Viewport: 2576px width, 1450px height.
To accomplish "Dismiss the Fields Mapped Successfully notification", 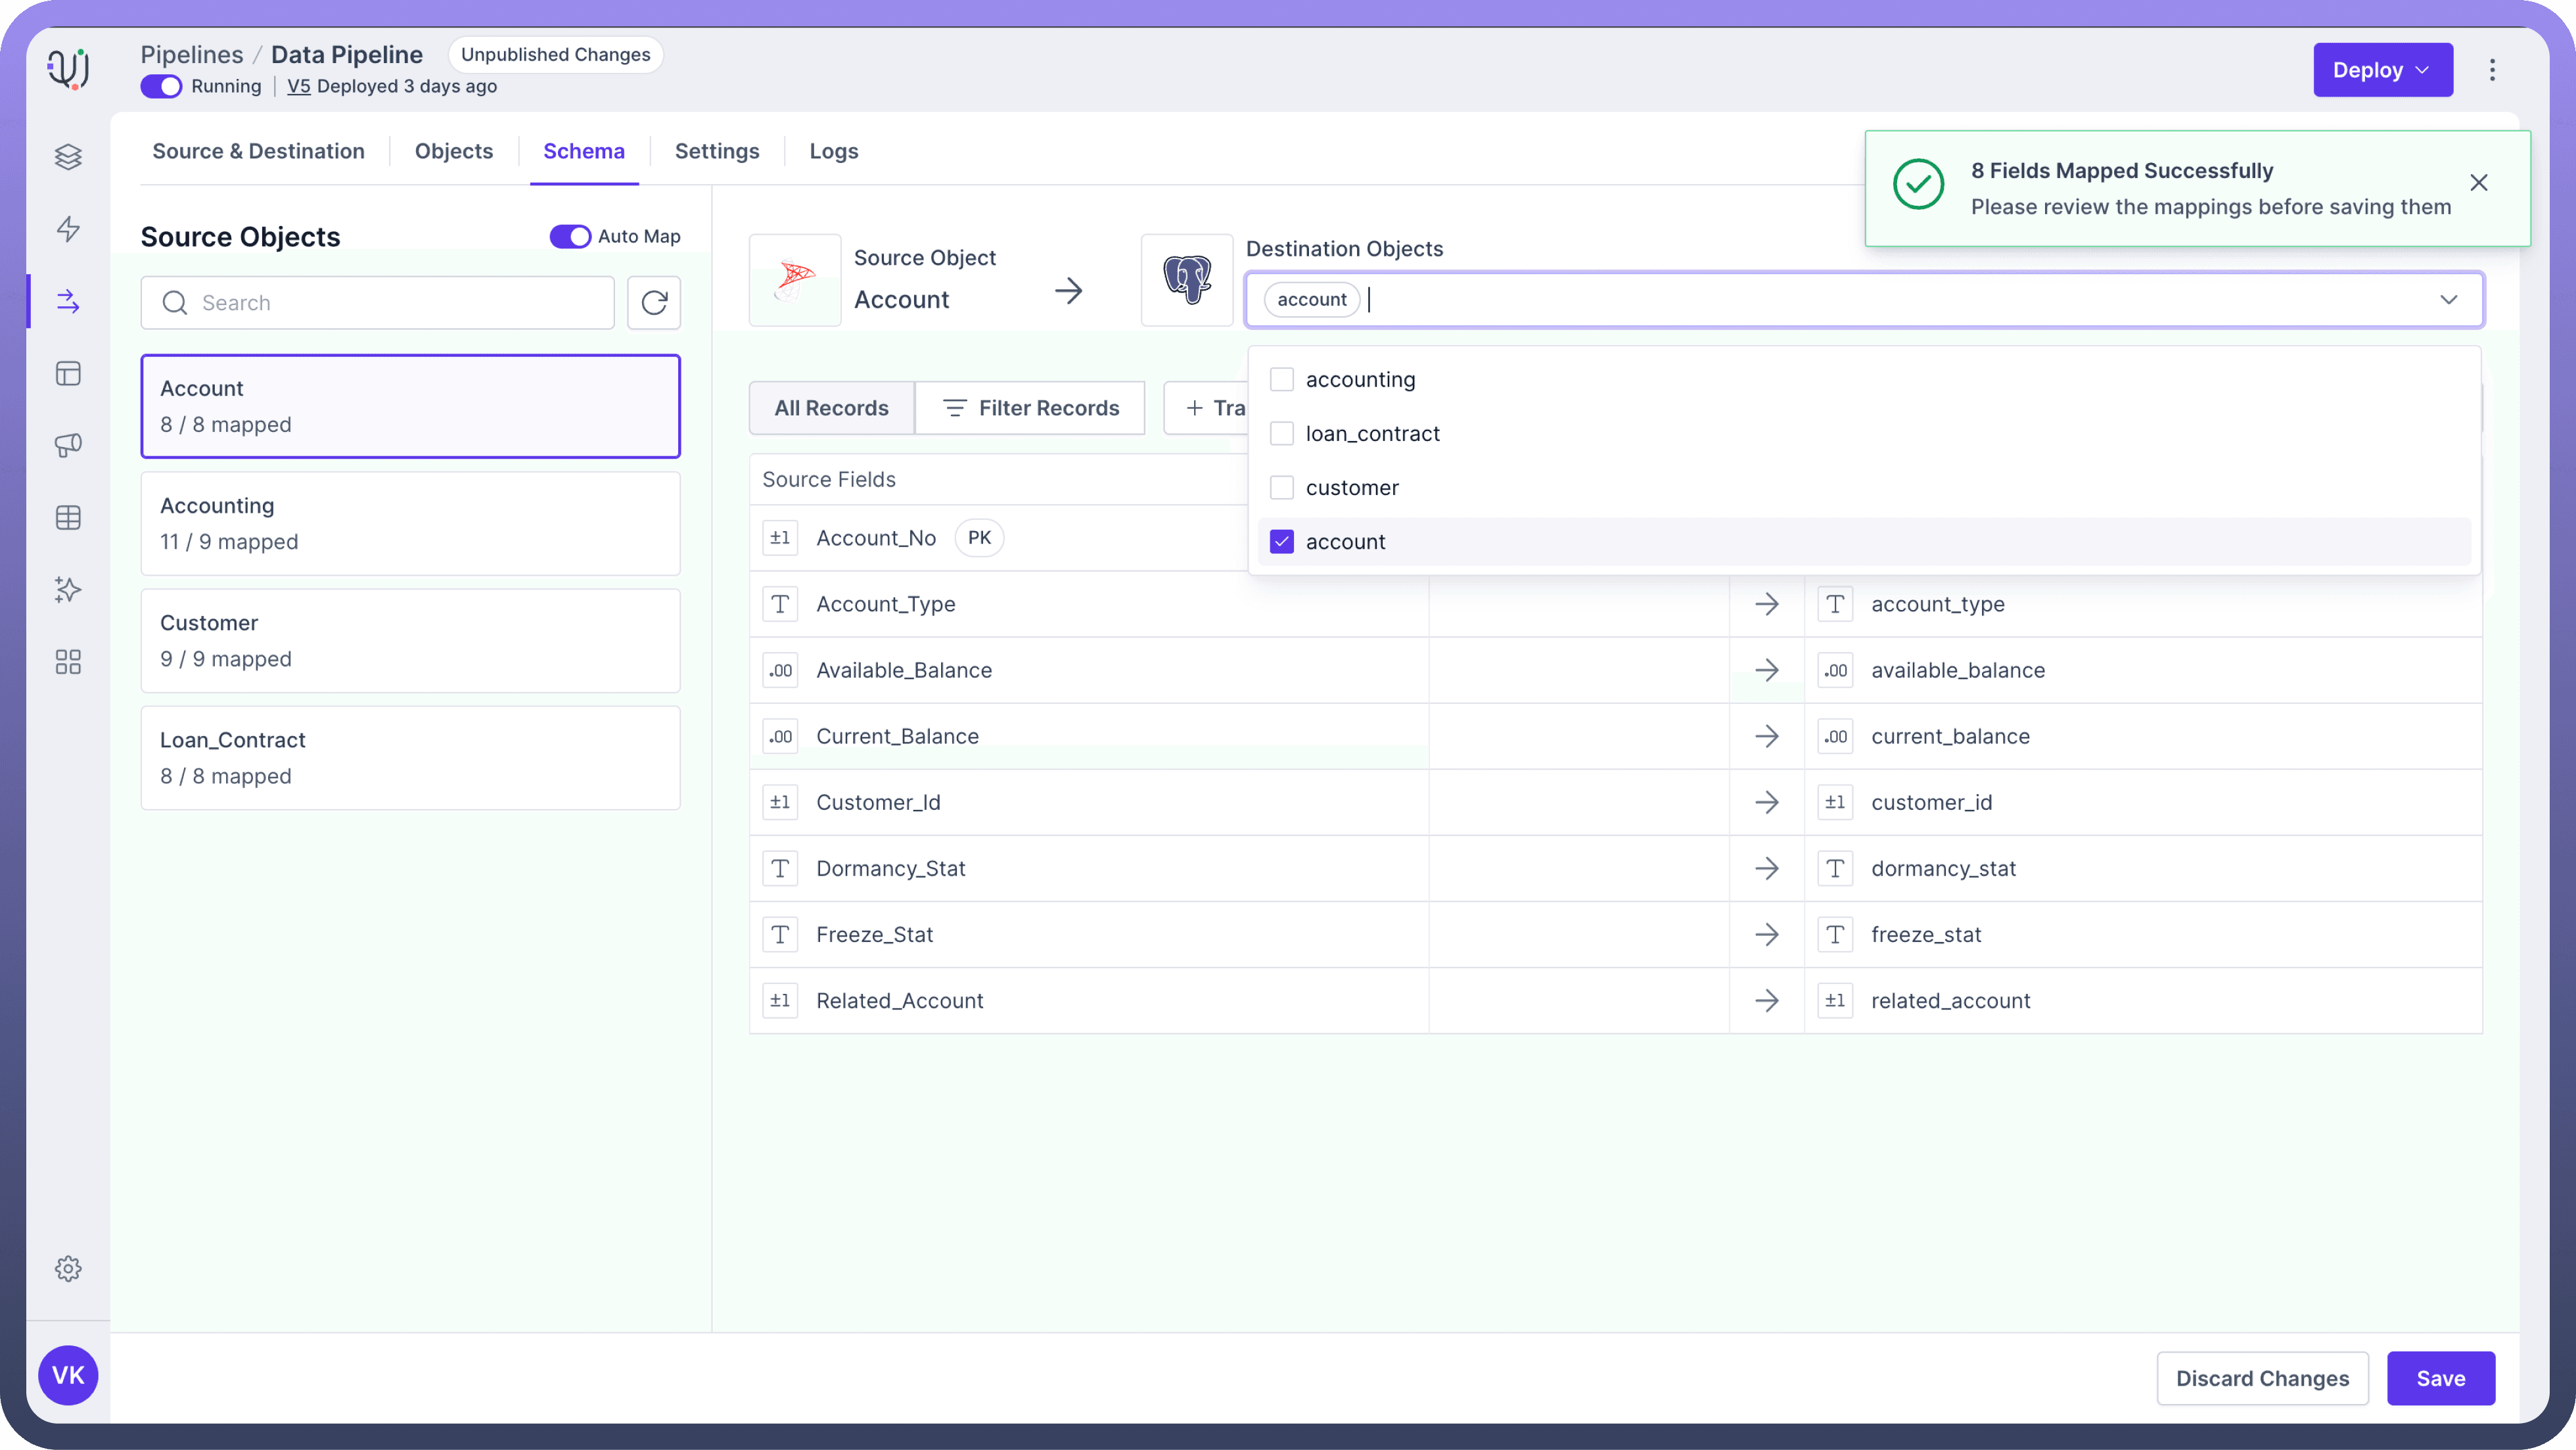I will [x=2479, y=182].
